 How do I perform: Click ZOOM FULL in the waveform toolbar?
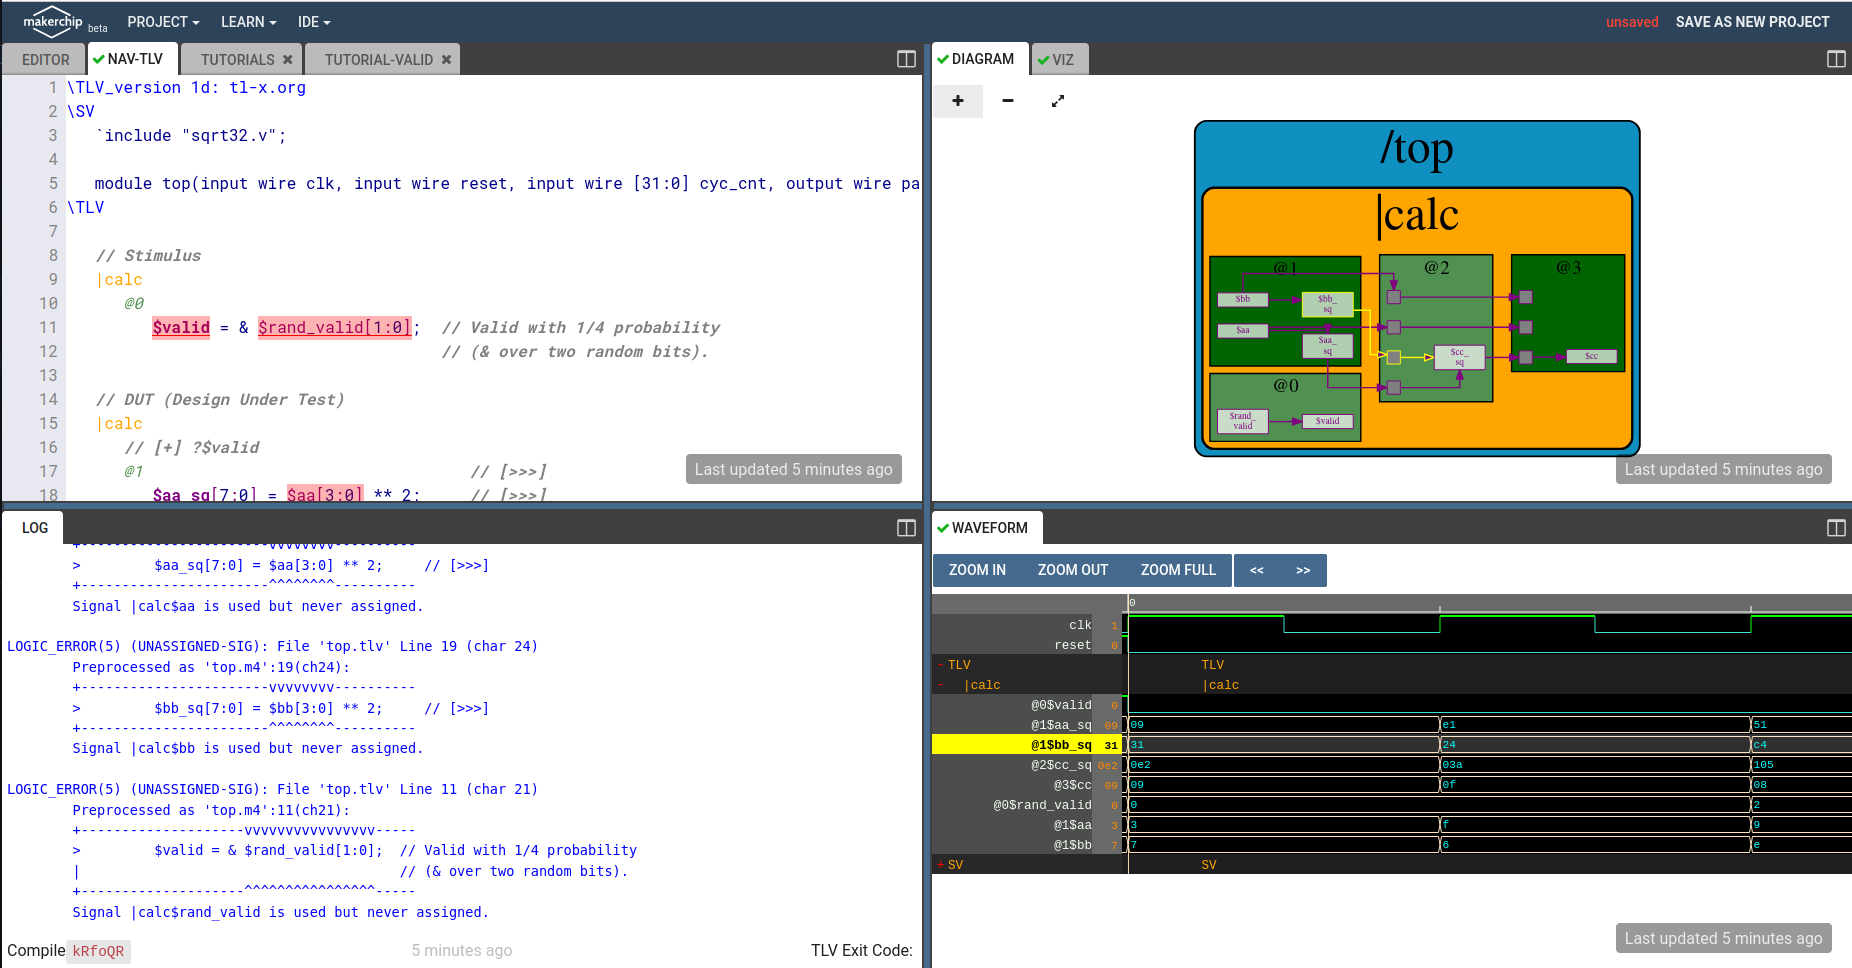[x=1178, y=570]
